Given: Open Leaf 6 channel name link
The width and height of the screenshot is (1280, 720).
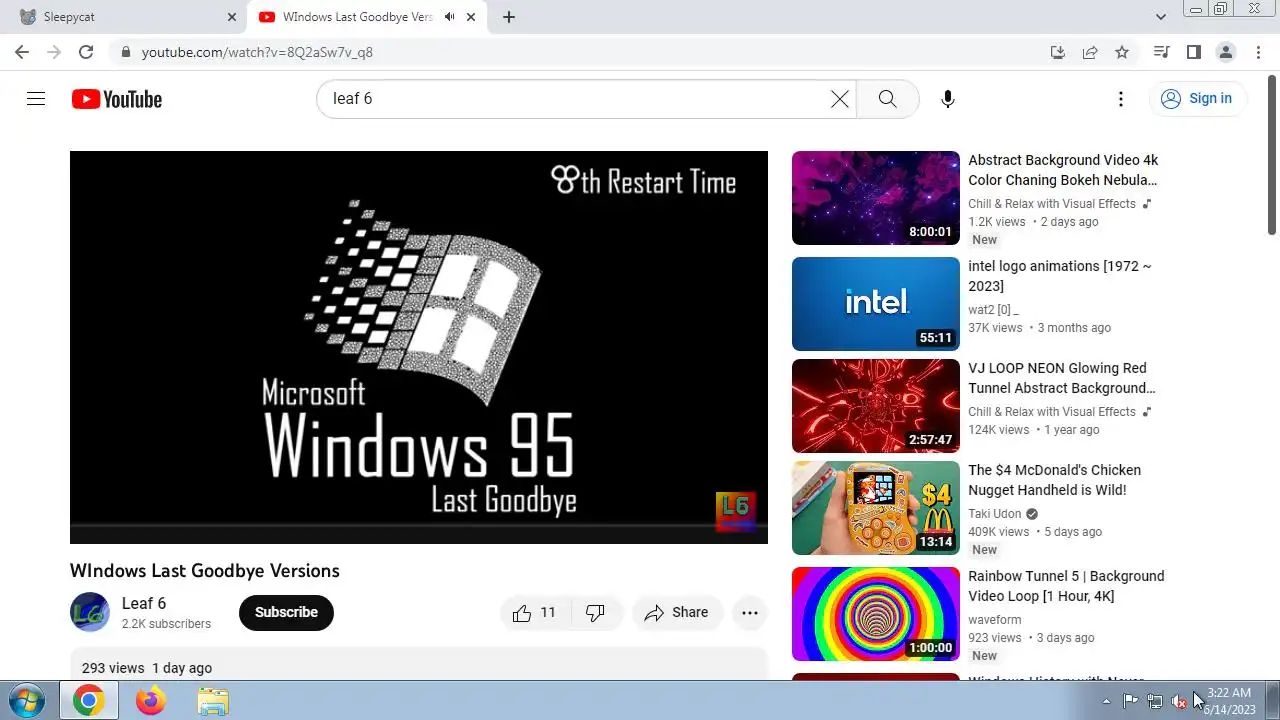Looking at the screenshot, I should click(x=144, y=603).
